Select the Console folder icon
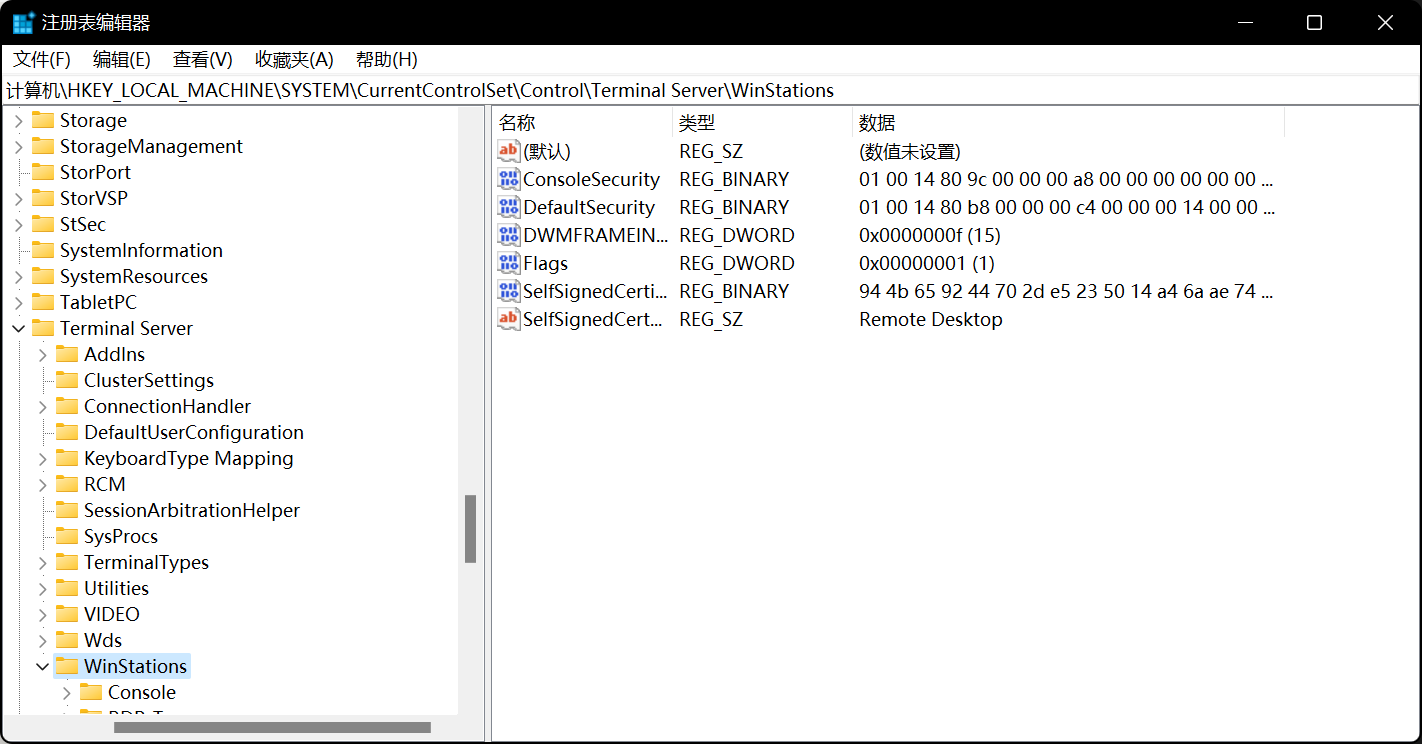Screen dimensions: 1422x744 [x=91, y=692]
